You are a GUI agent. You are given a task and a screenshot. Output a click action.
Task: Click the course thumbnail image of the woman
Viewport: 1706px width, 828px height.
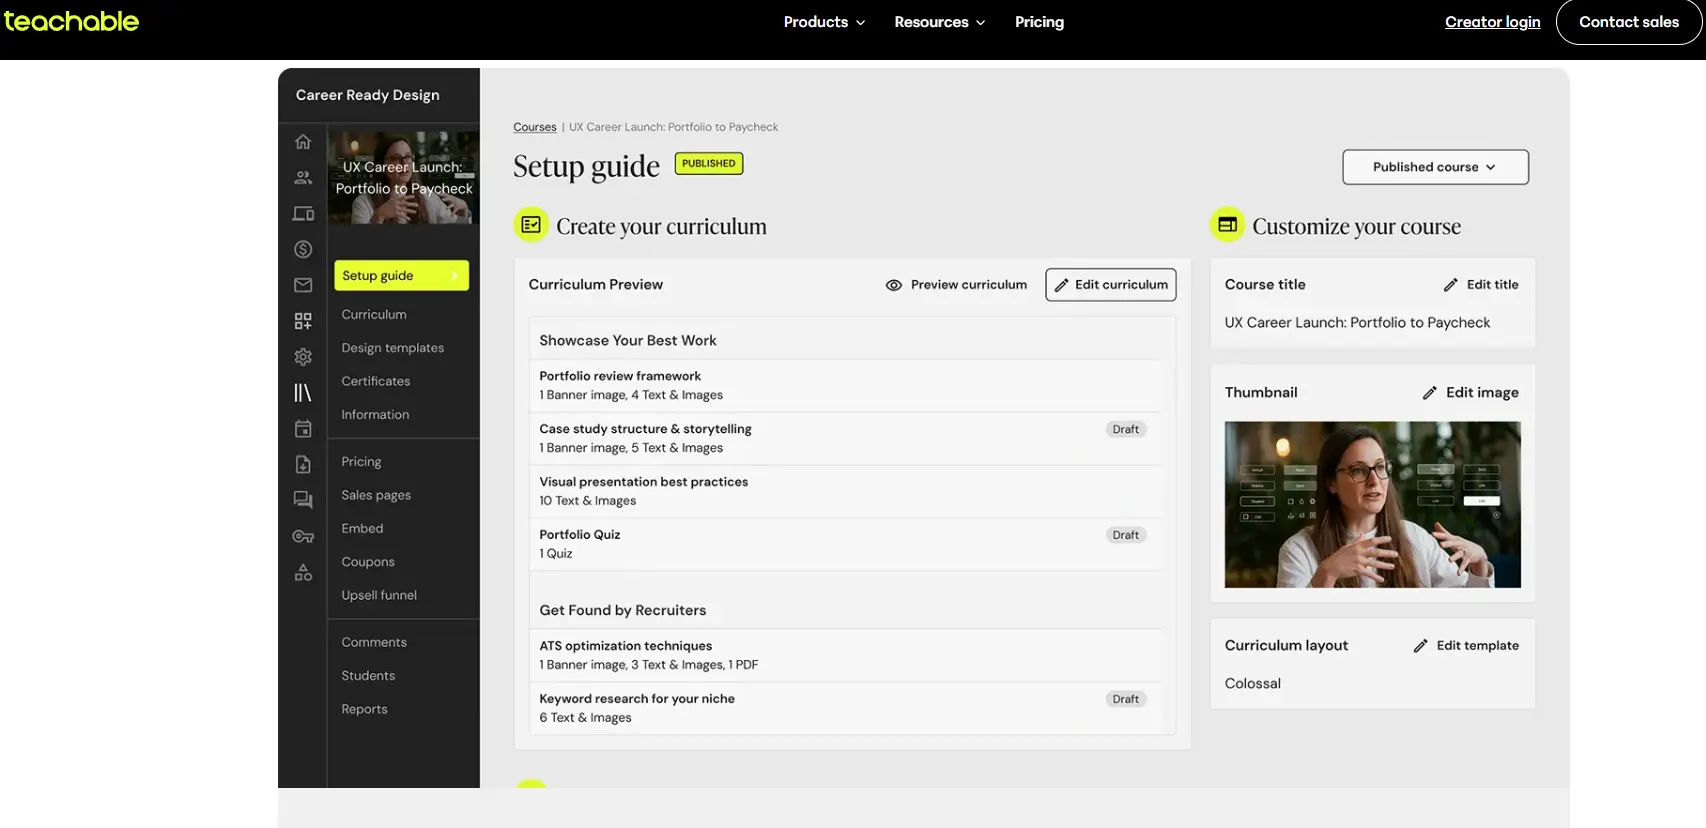coord(1372,504)
